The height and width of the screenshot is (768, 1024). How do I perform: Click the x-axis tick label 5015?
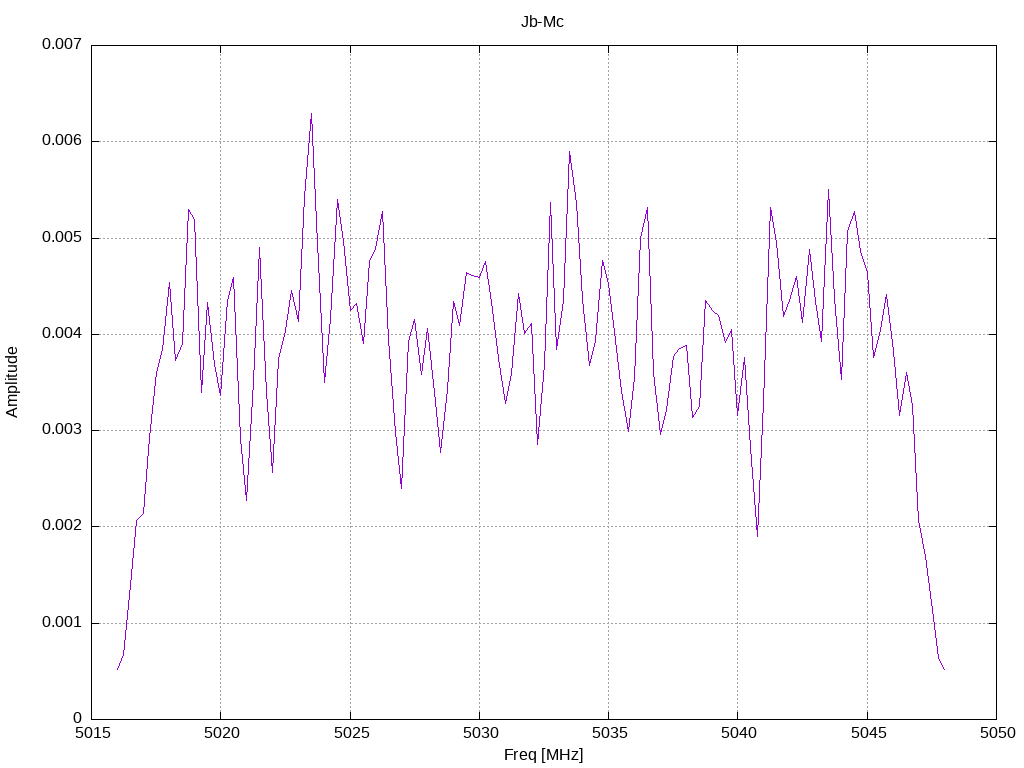(92, 733)
